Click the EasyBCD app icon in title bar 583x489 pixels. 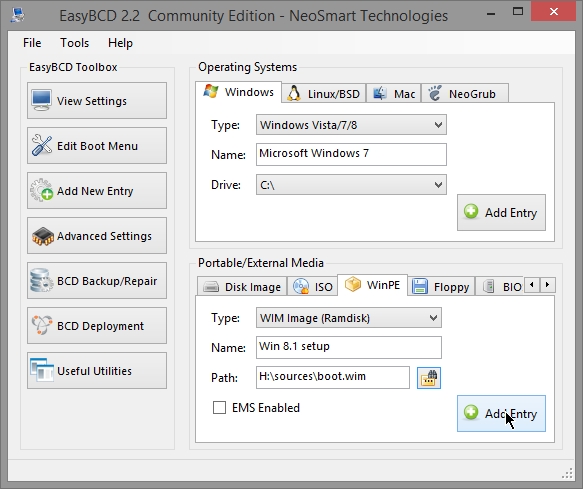[x=17, y=15]
